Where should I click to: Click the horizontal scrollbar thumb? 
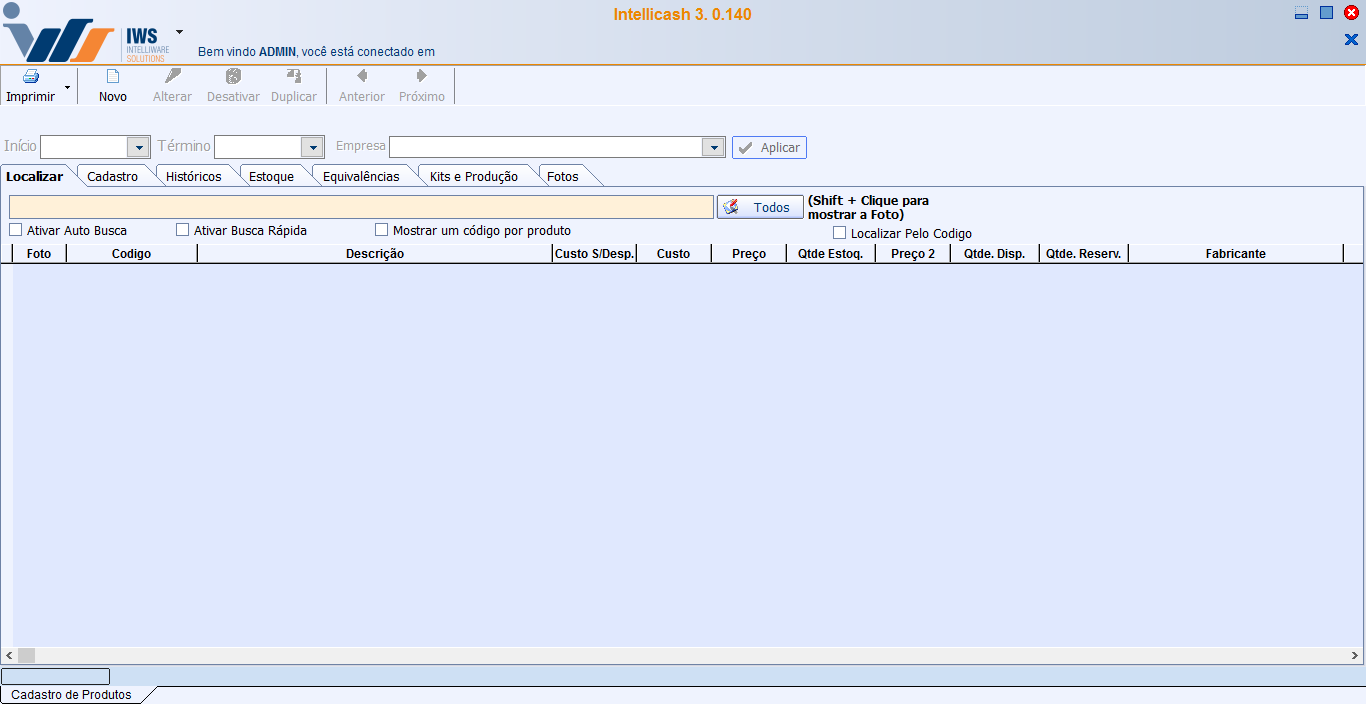coord(27,656)
